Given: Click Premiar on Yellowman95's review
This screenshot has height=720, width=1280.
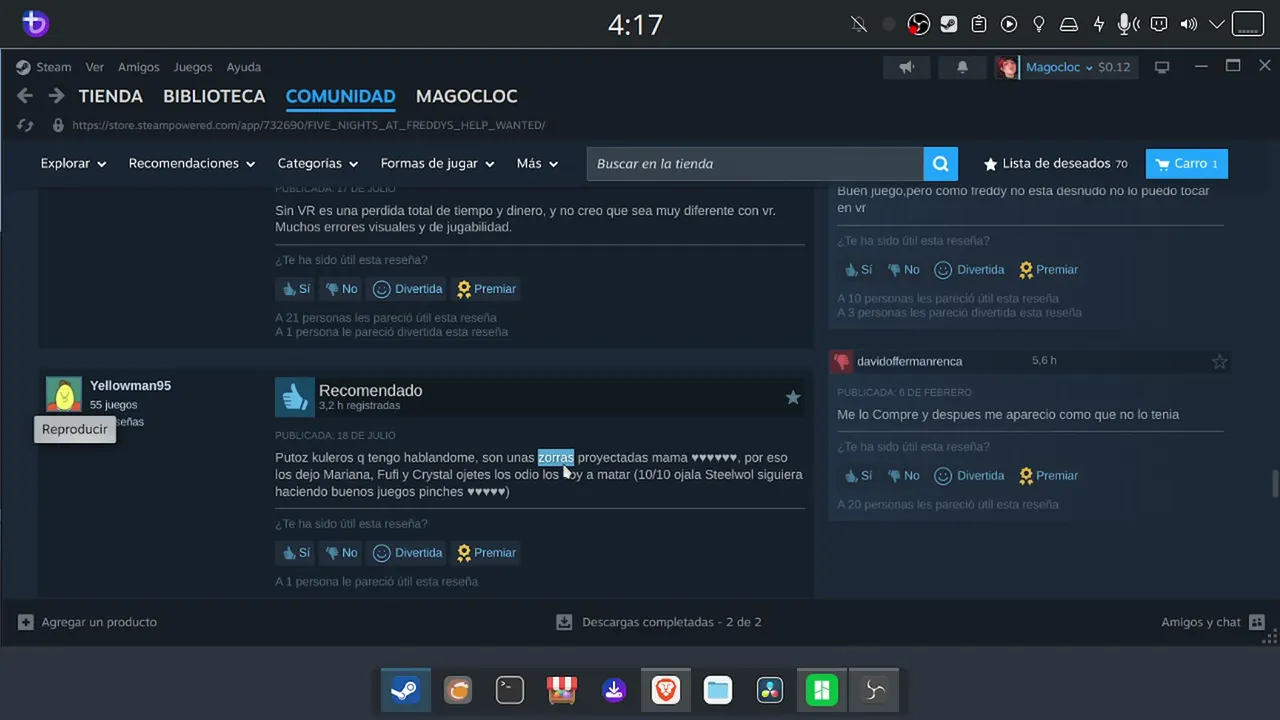Looking at the screenshot, I should 487,553.
